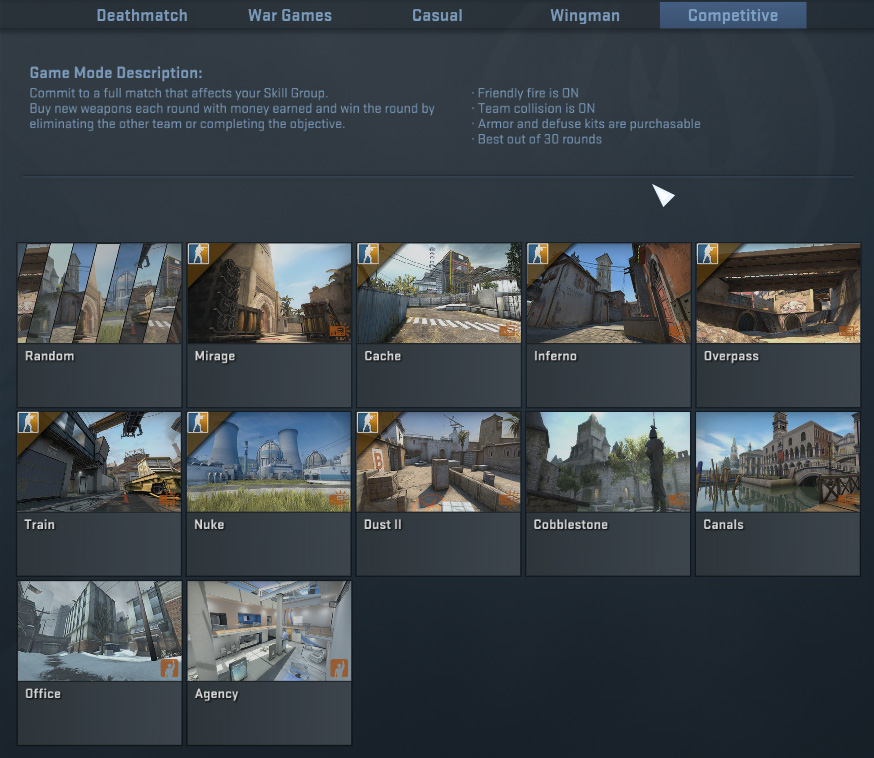Click the bomb defusal icon on Dust II
This screenshot has height=758, width=874.
(507, 501)
